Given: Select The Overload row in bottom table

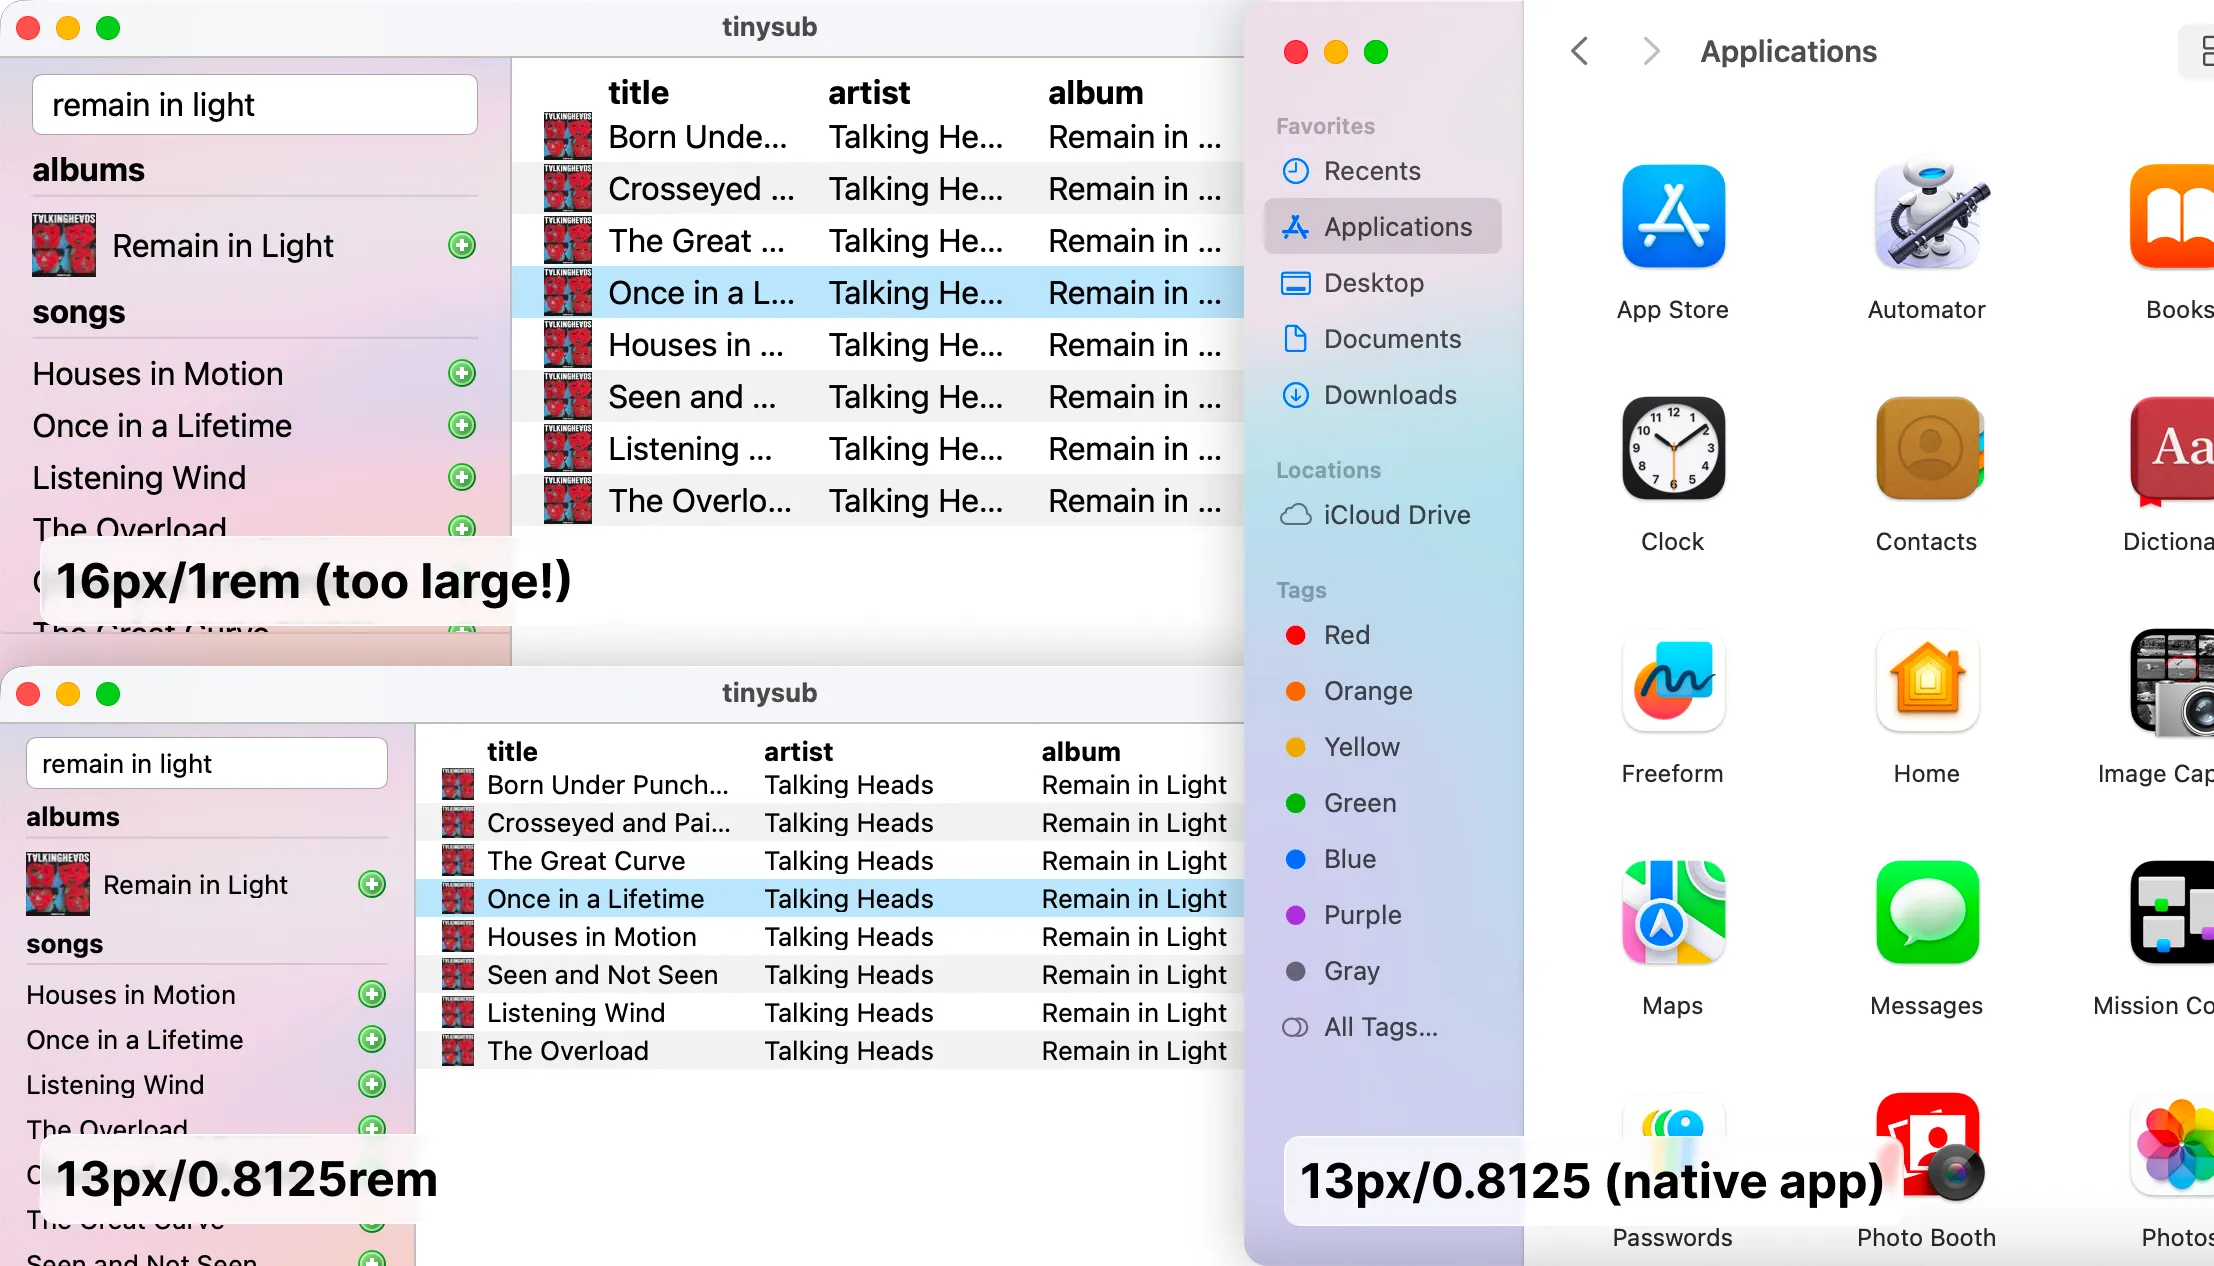Looking at the screenshot, I should (x=830, y=1051).
